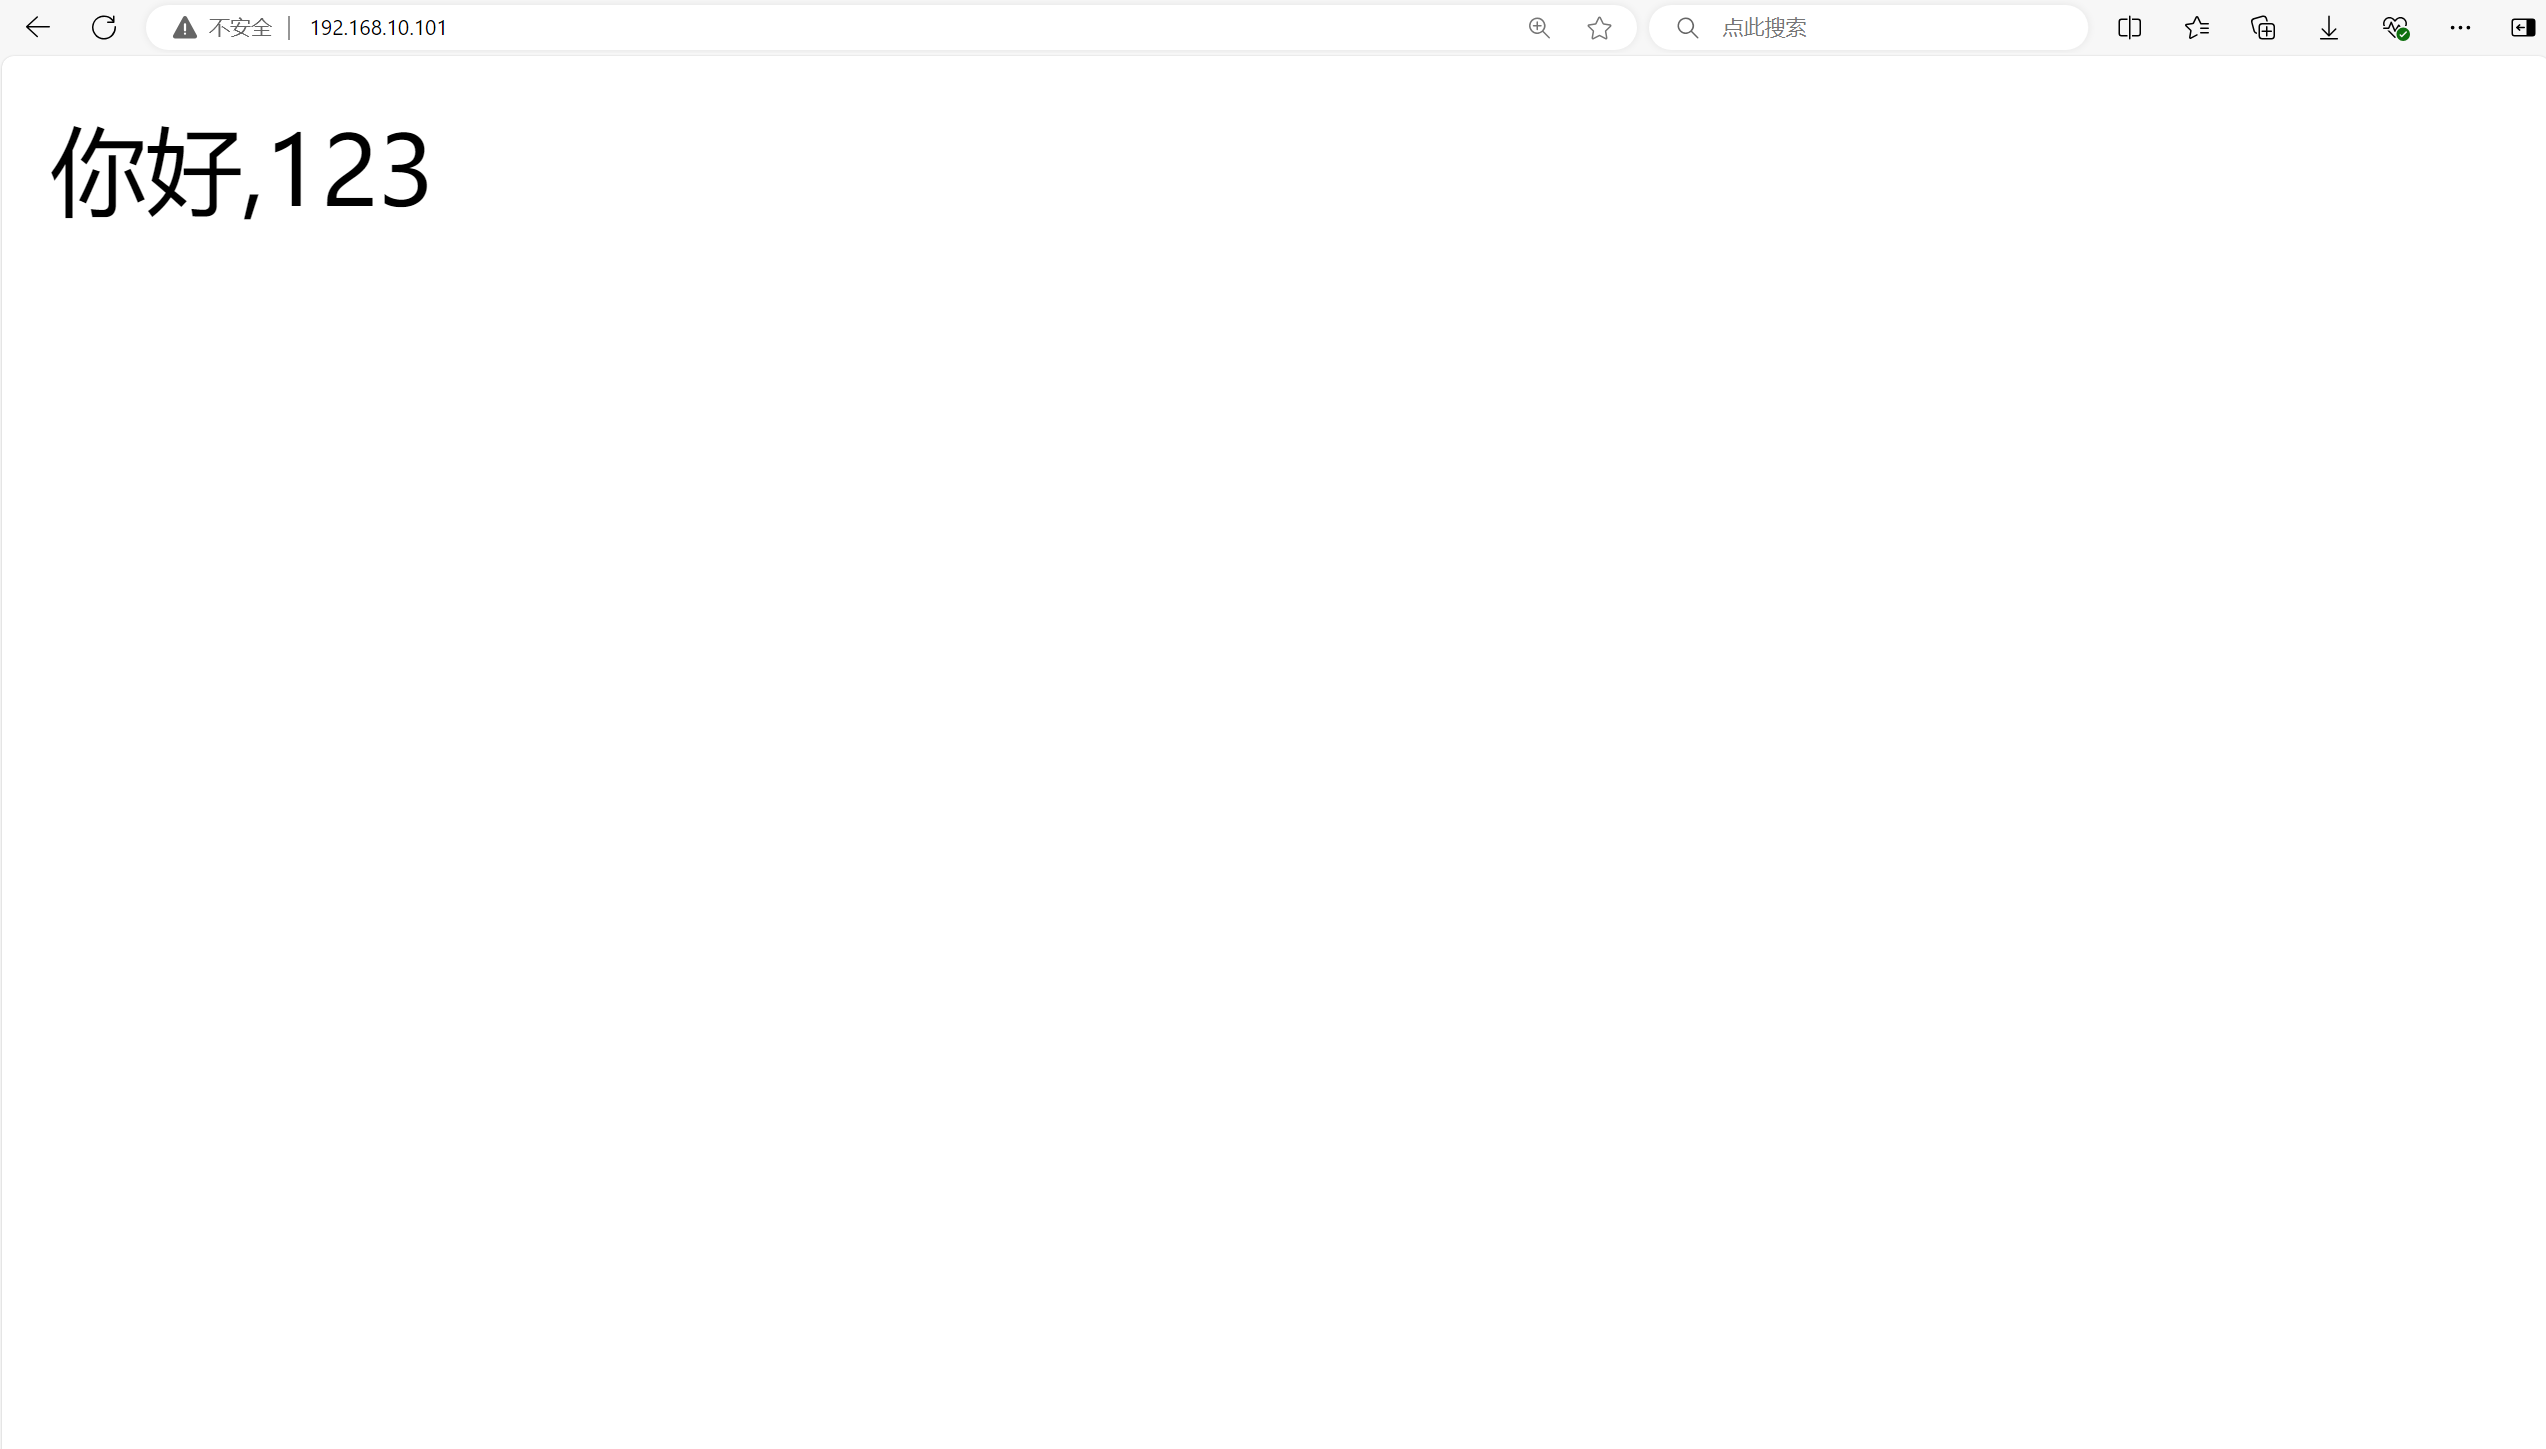
Task: Select the 192.168.10.101 URL text
Action: tap(378, 28)
